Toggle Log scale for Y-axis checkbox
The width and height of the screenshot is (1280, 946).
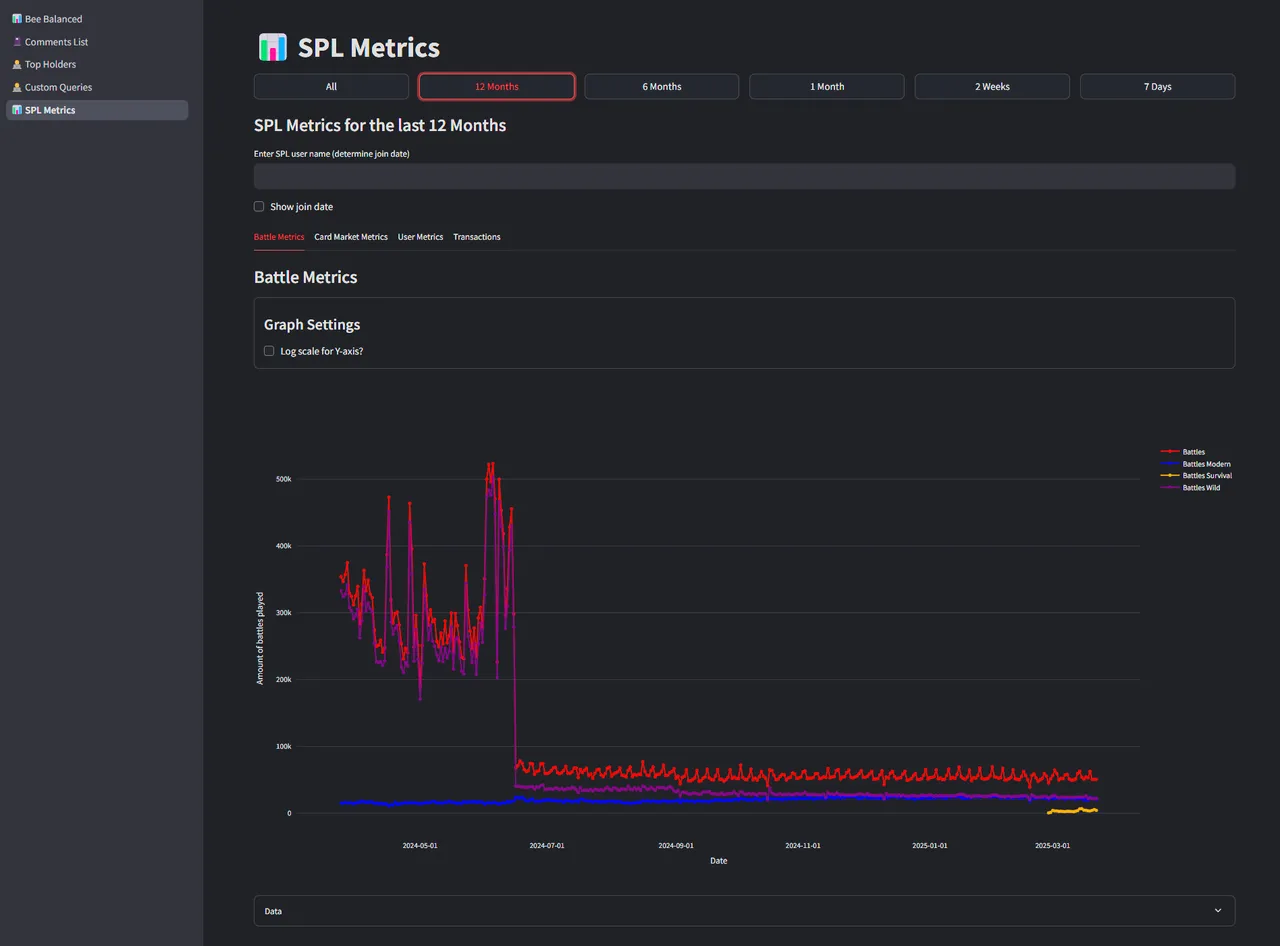(269, 351)
